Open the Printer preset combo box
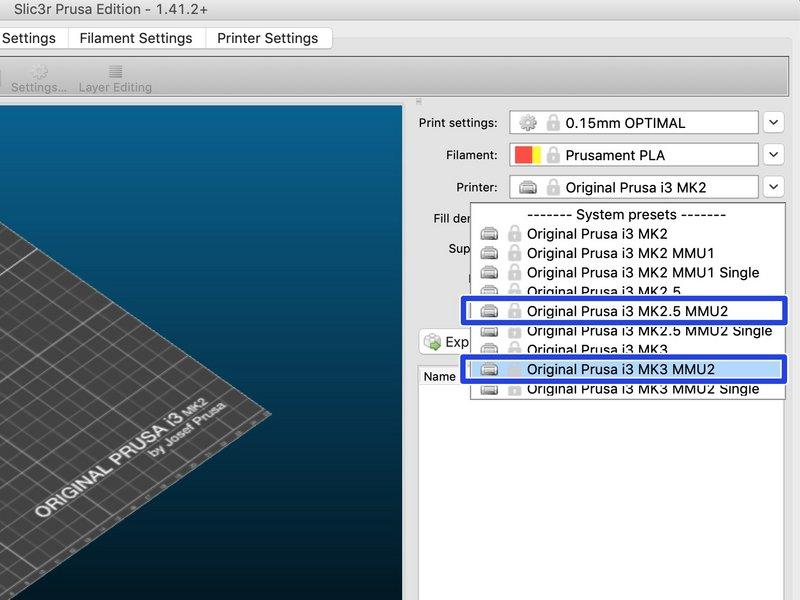 [x=634, y=187]
